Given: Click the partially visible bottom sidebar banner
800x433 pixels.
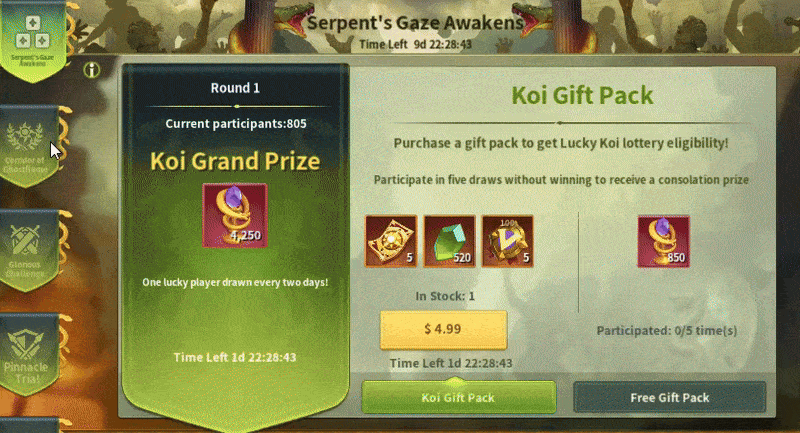Looking at the screenshot, I should click(30, 425).
